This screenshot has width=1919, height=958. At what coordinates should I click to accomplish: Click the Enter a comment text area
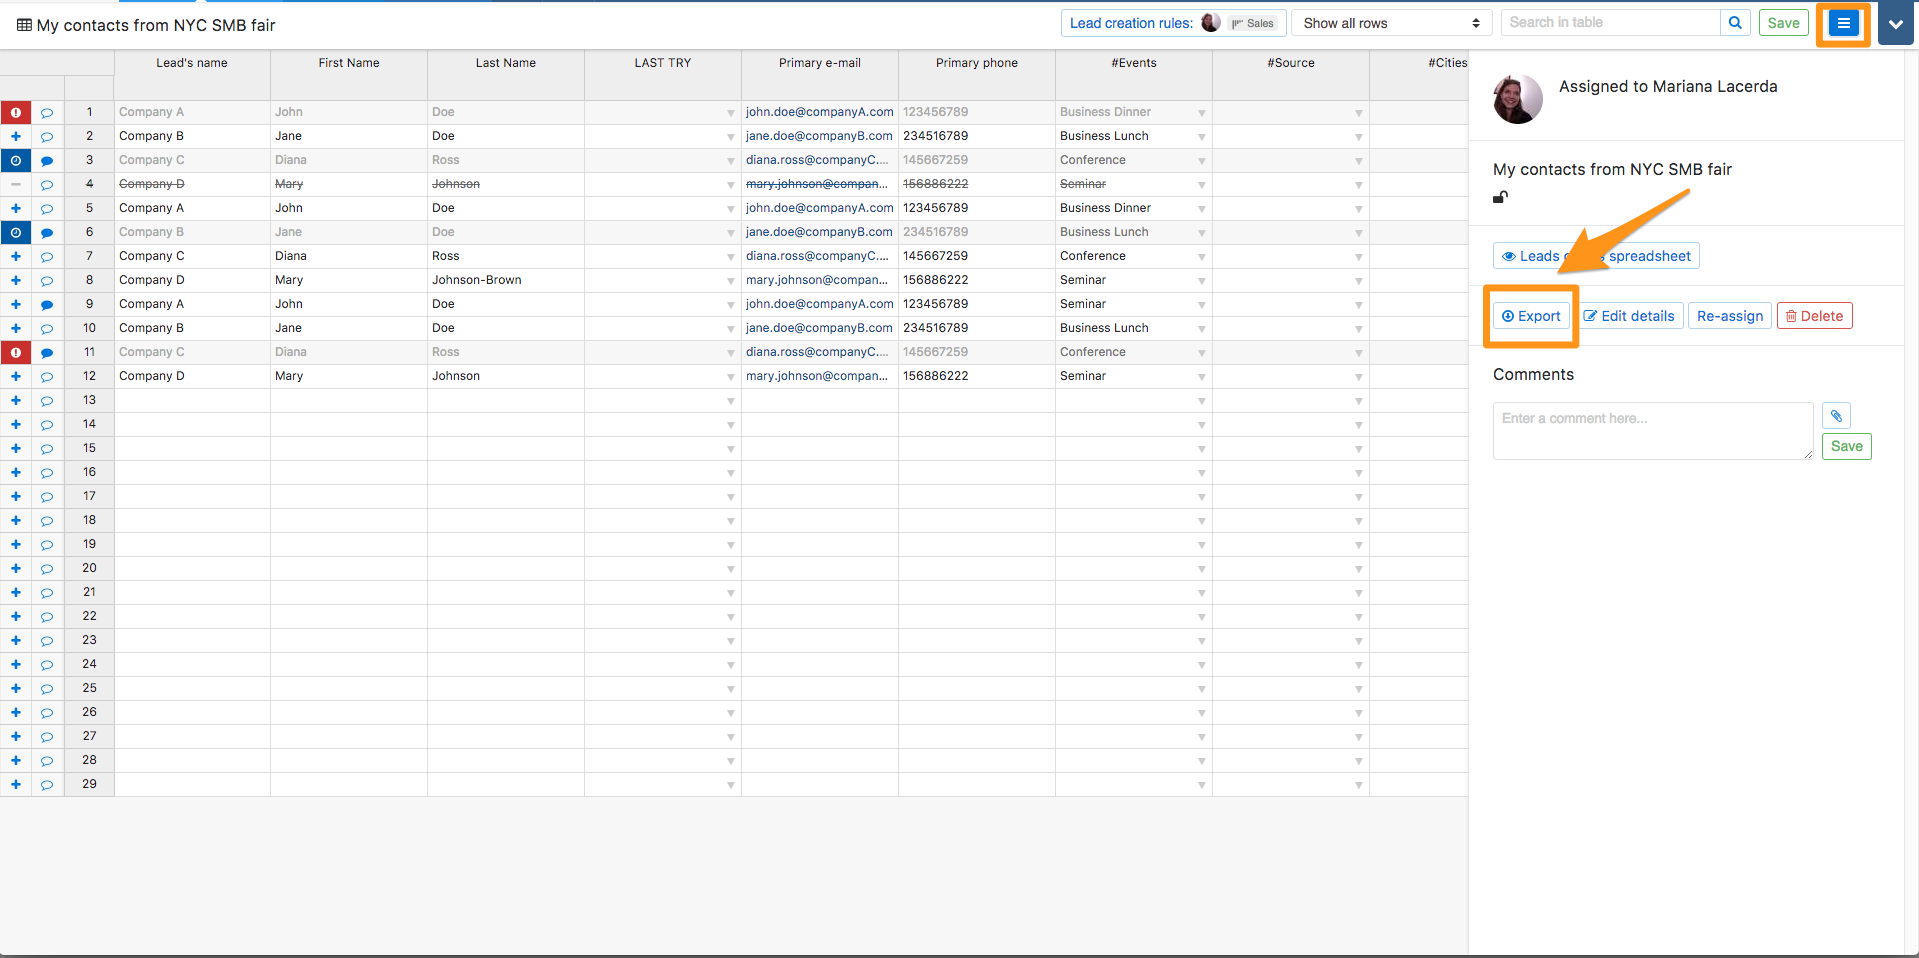tap(1652, 431)
